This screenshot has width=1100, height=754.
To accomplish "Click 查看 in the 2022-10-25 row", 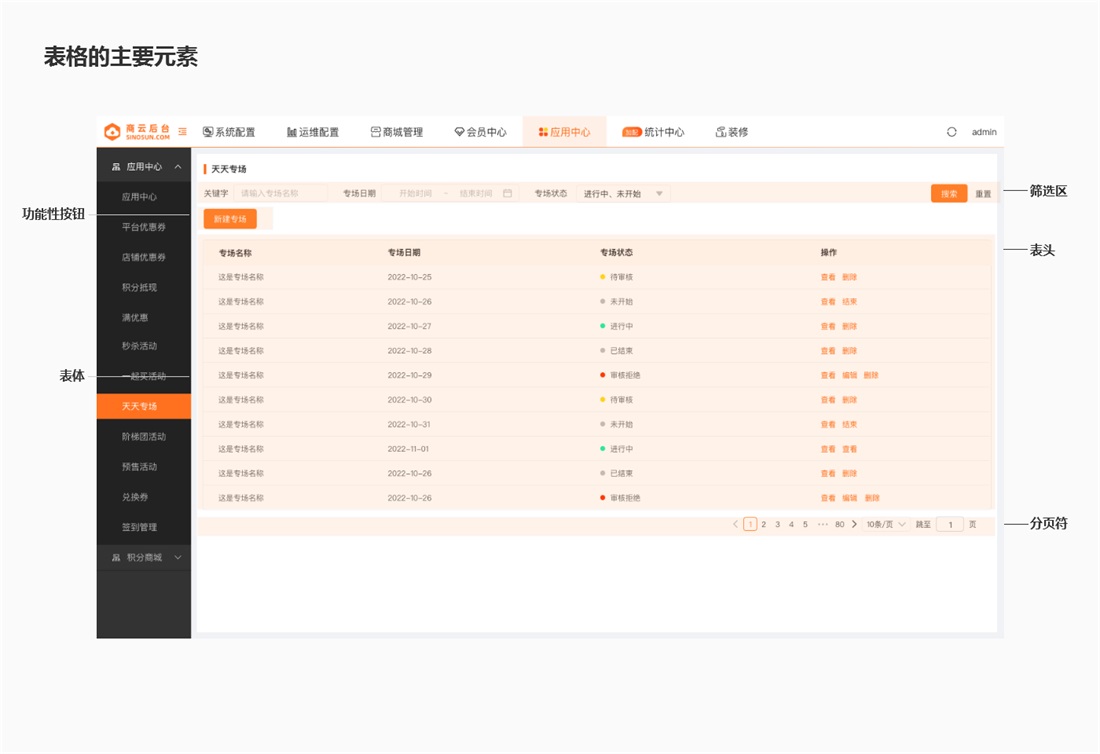I will 828,277.
